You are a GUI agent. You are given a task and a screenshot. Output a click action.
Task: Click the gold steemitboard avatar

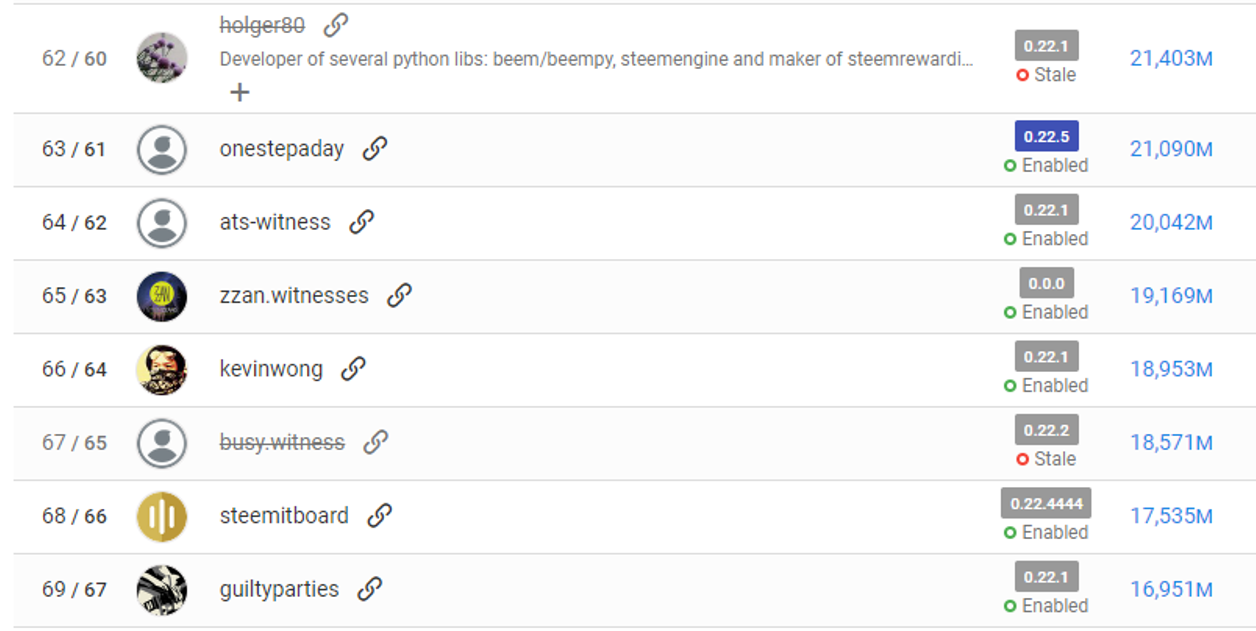(161, 516)
